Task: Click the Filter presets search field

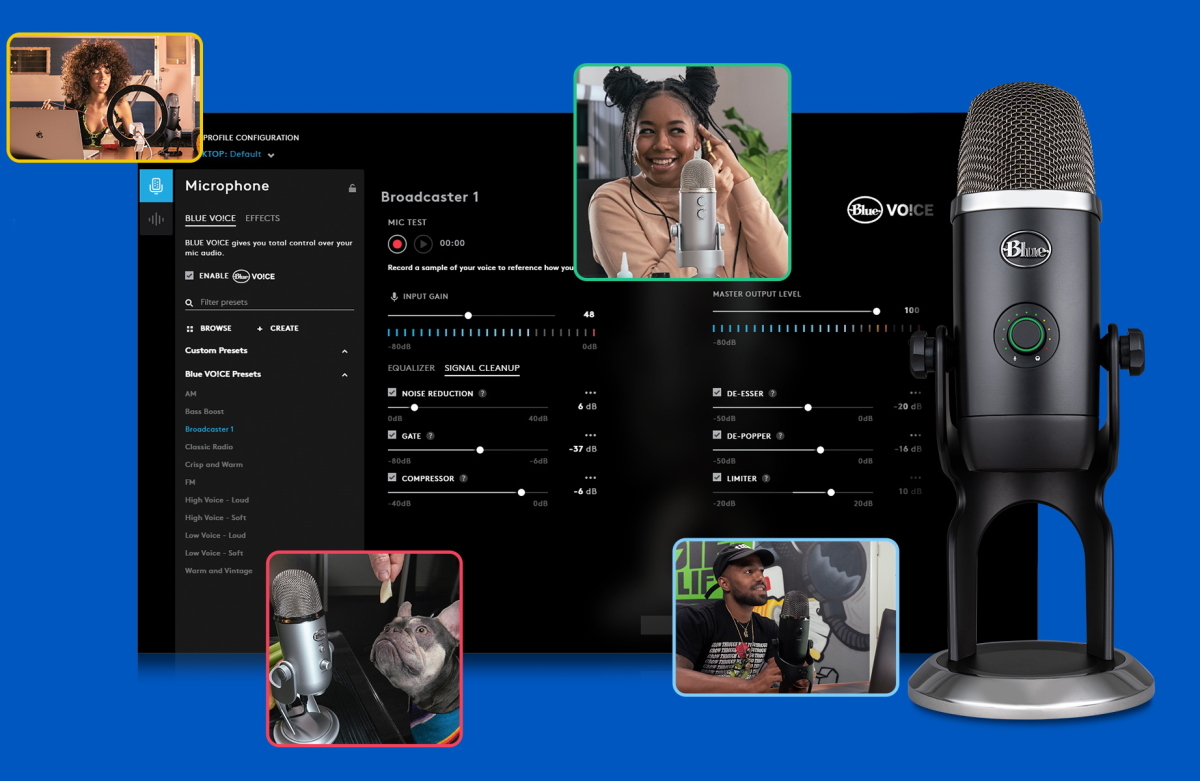Action: 269,302
